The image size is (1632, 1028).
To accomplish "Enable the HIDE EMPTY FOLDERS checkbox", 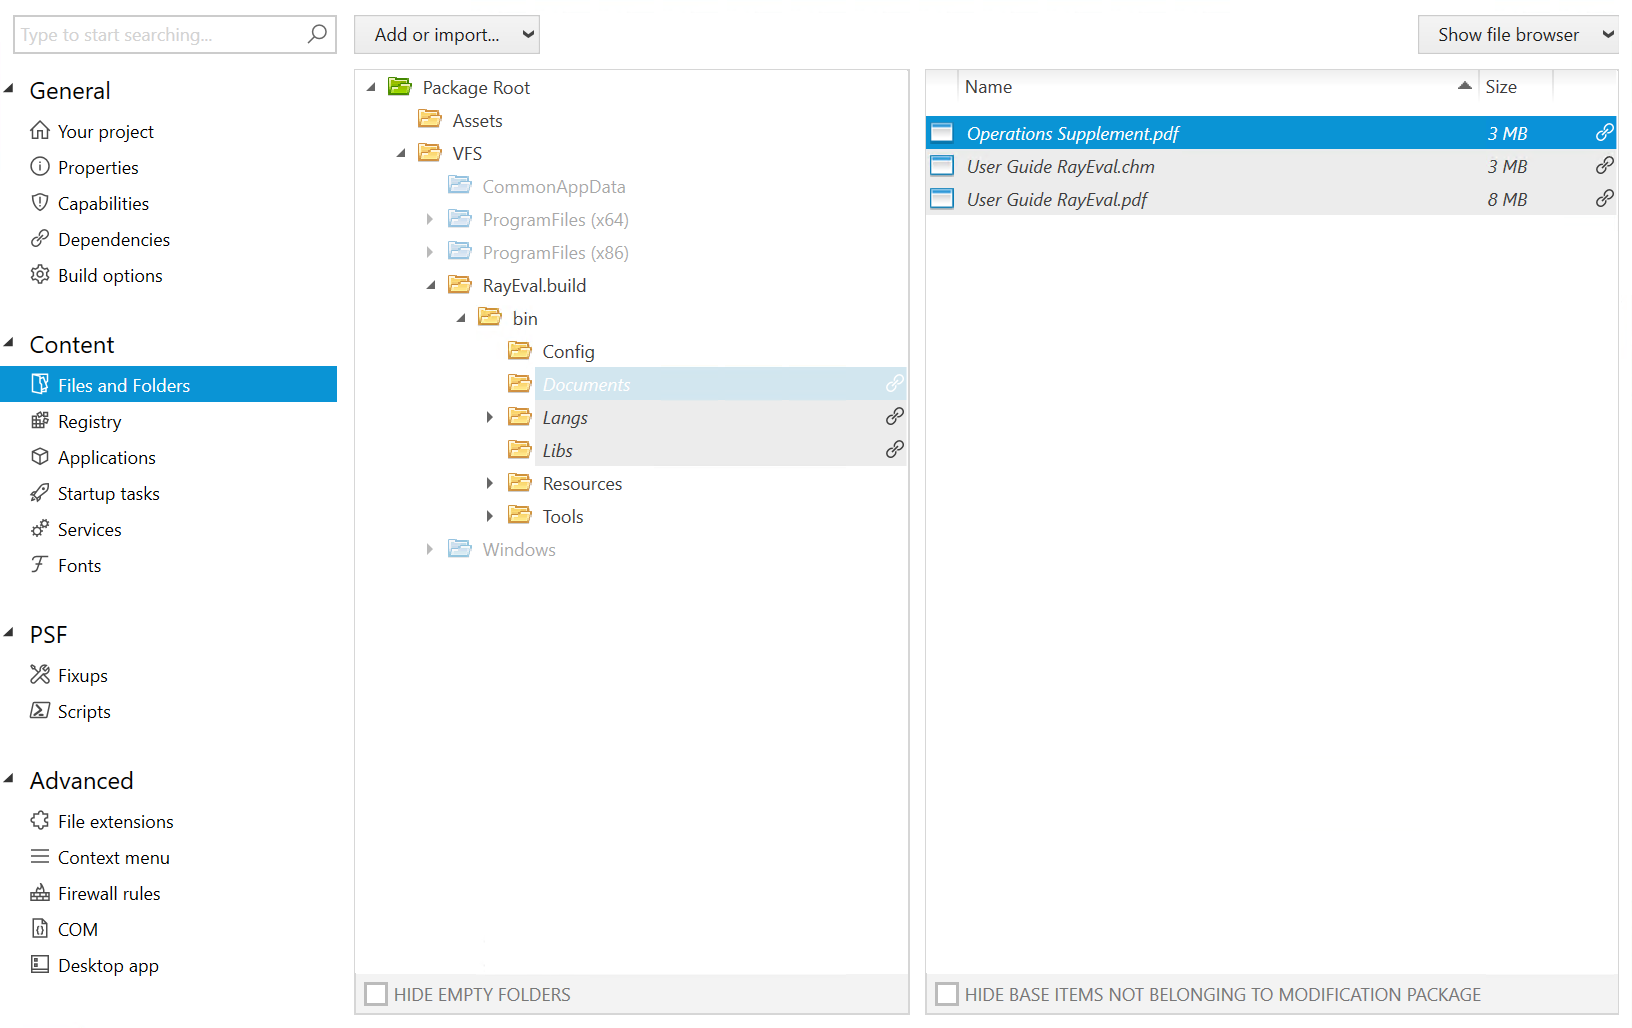I will [x=376, y=993].
